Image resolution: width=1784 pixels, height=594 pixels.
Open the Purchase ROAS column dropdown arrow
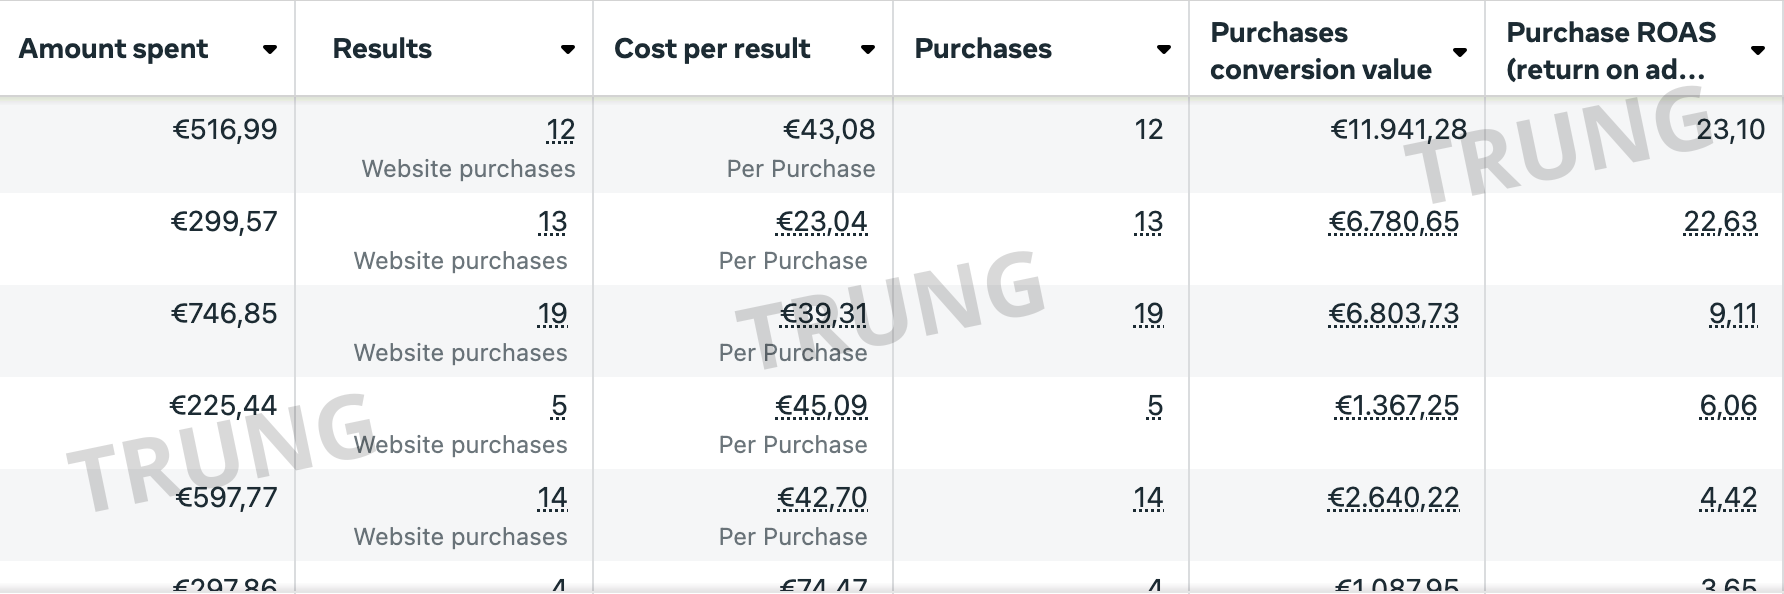pos(1757,51)
